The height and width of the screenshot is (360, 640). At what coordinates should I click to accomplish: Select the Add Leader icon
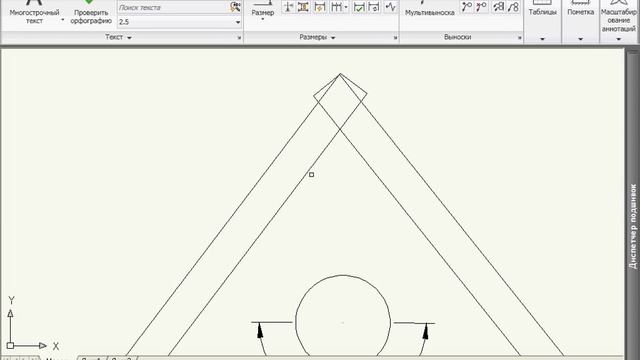click(x=467, y=7)
